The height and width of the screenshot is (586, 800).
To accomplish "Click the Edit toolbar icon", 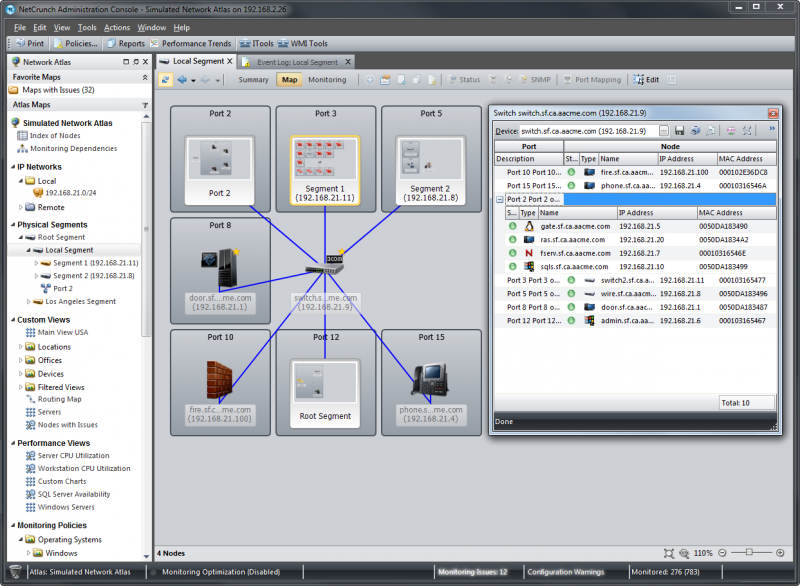I will 646,80.
